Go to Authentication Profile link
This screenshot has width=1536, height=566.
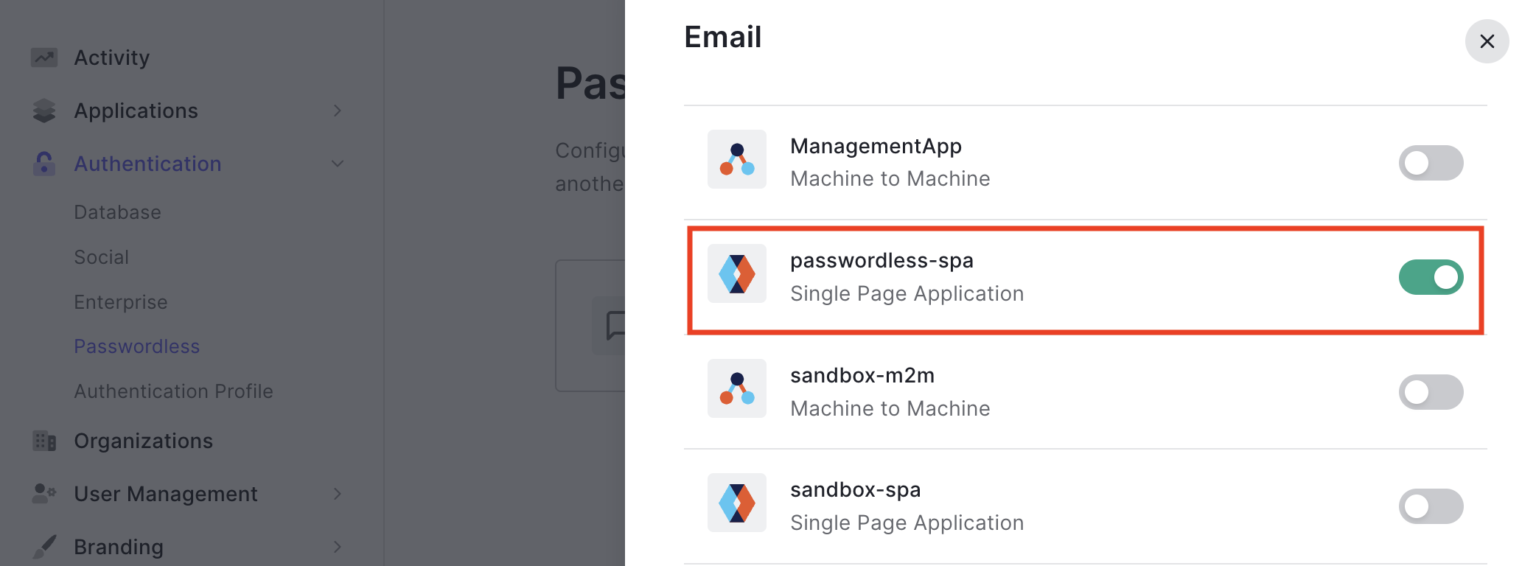pos(173,391)
